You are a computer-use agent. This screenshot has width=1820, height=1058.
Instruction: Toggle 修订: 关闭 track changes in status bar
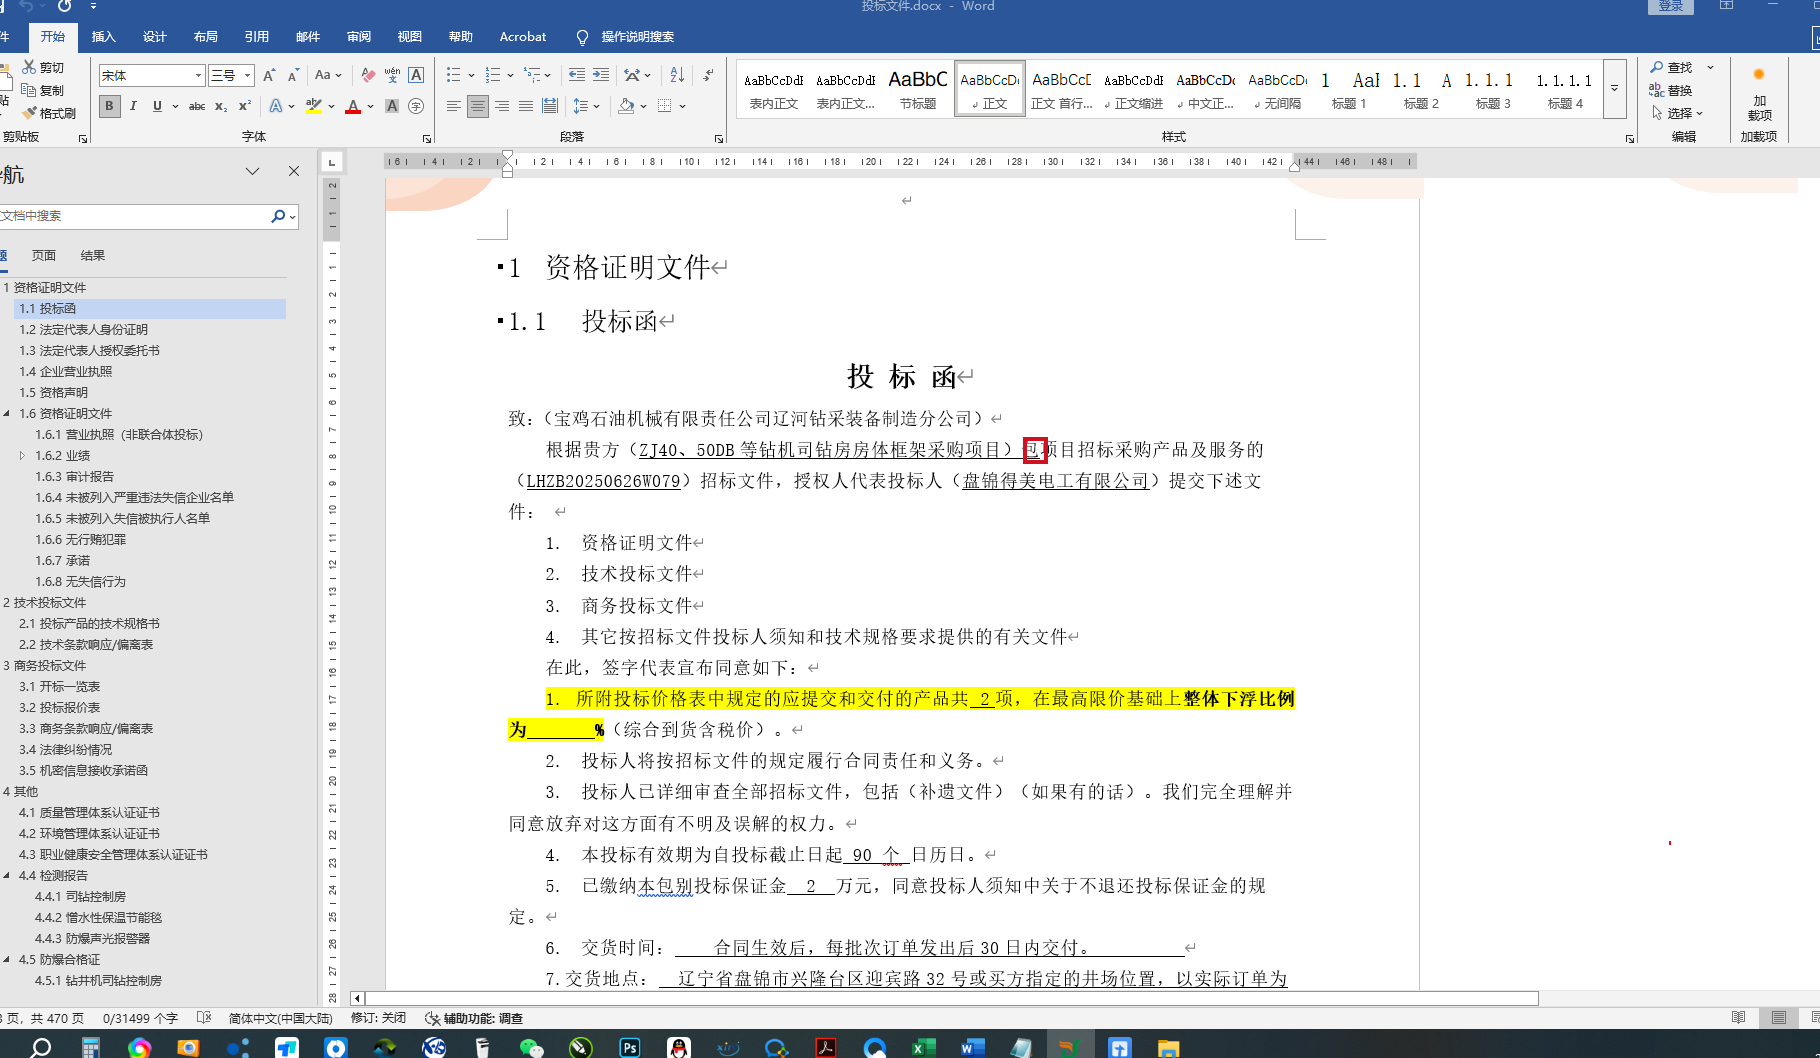(378, 1018)
